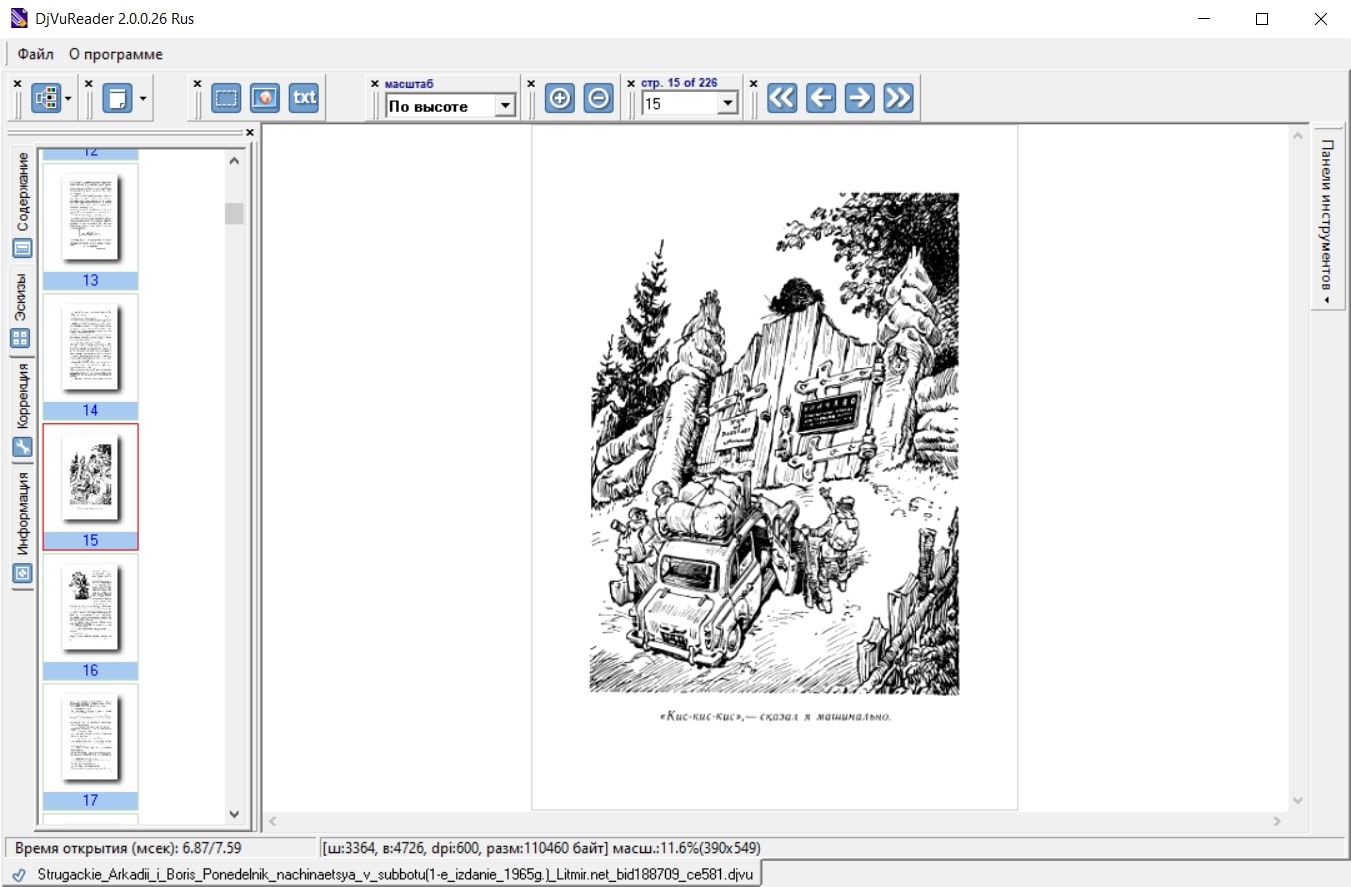Screen dimensions: 1351x887
Task: Click the Эскизы grid icon
Action: click(22, 338)
